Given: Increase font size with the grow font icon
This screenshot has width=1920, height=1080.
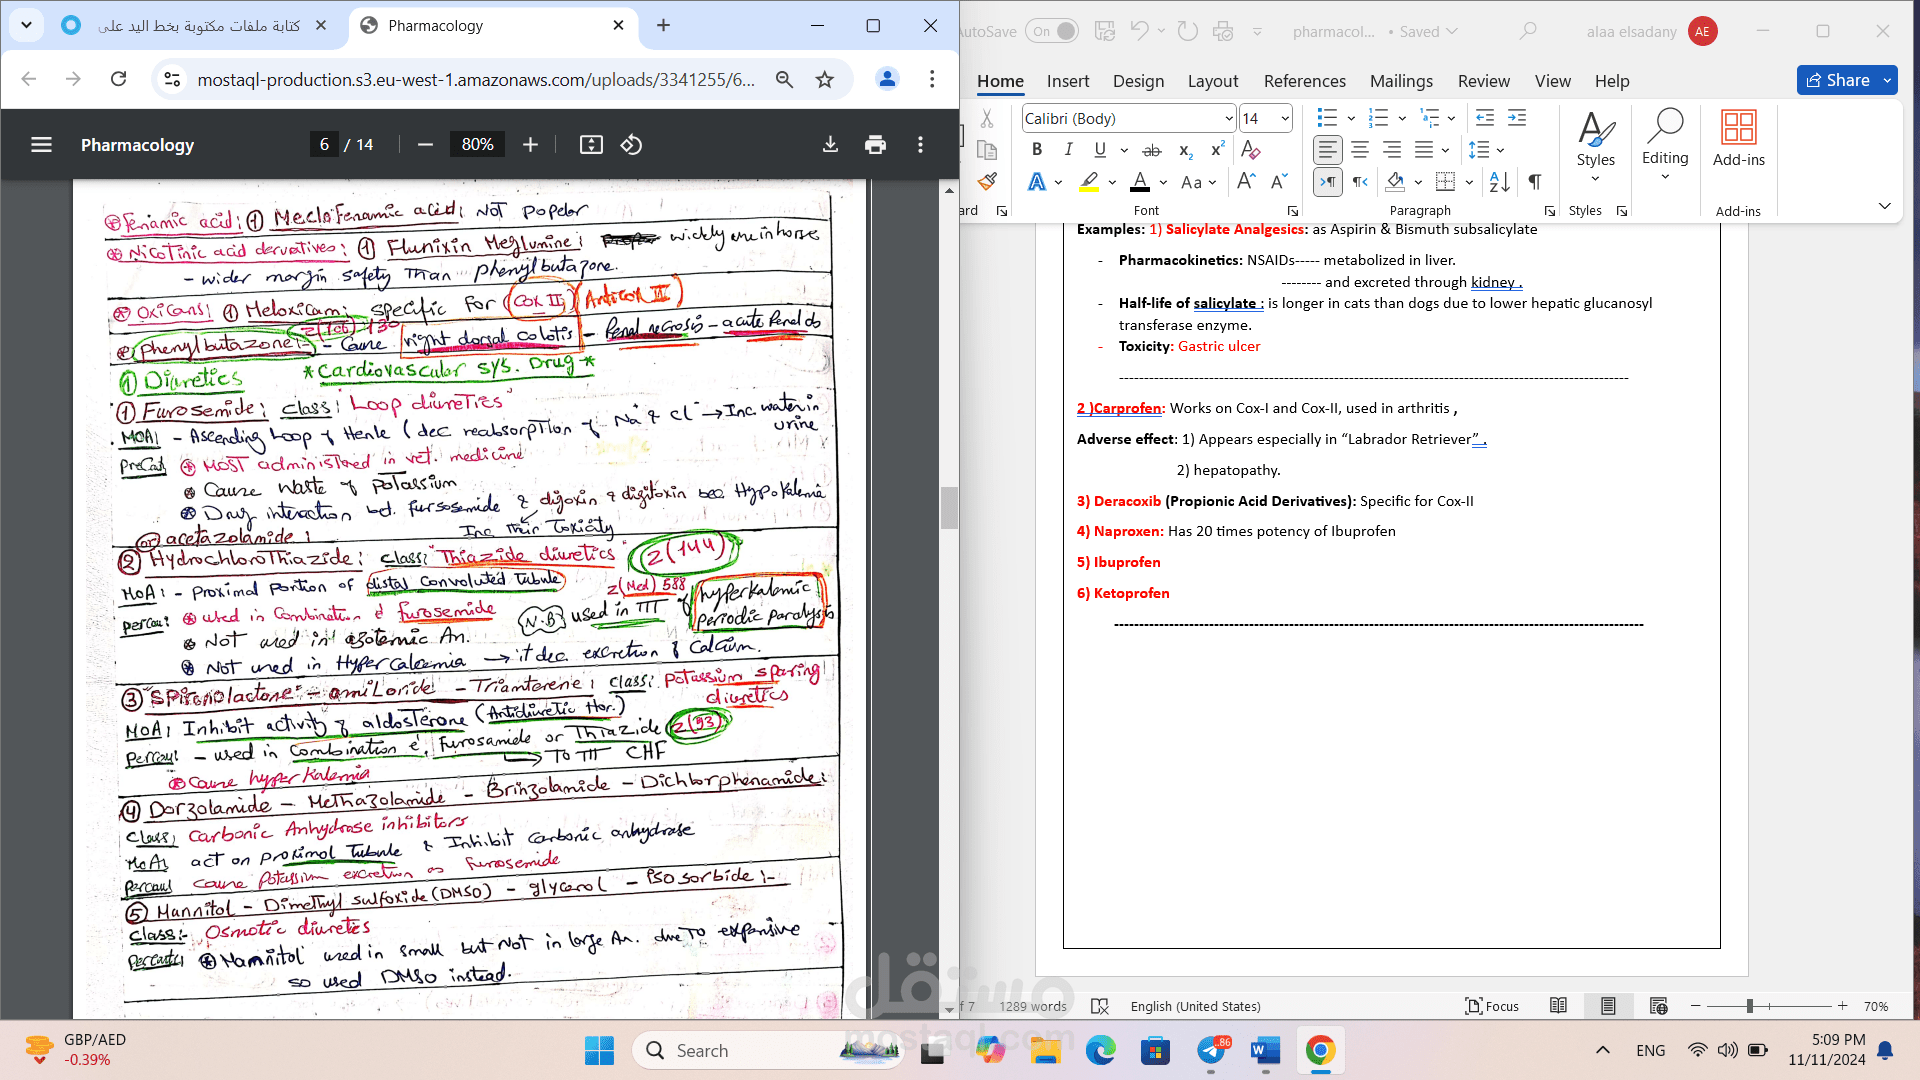Looking at the screenshot, I should (1246, 181).
